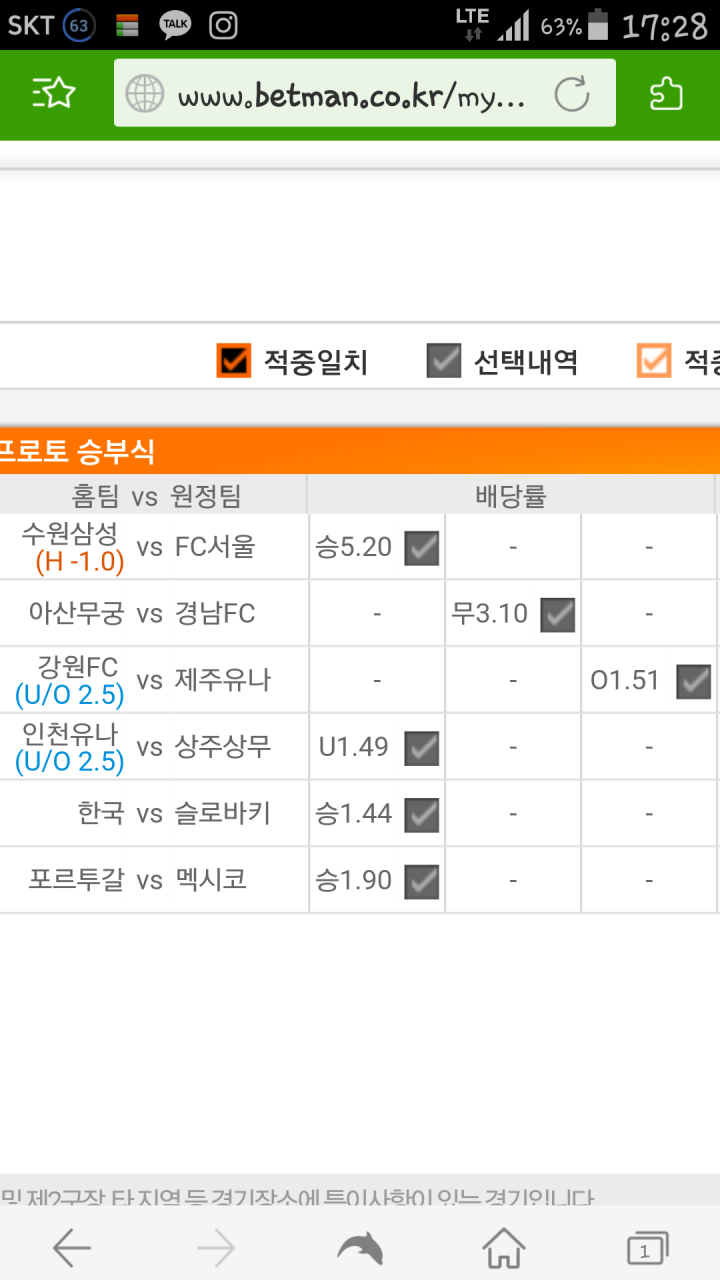Screen dimensions: 720x1280
Task: Toggle the 적중일치 checkbox
Action: point(233,361)
